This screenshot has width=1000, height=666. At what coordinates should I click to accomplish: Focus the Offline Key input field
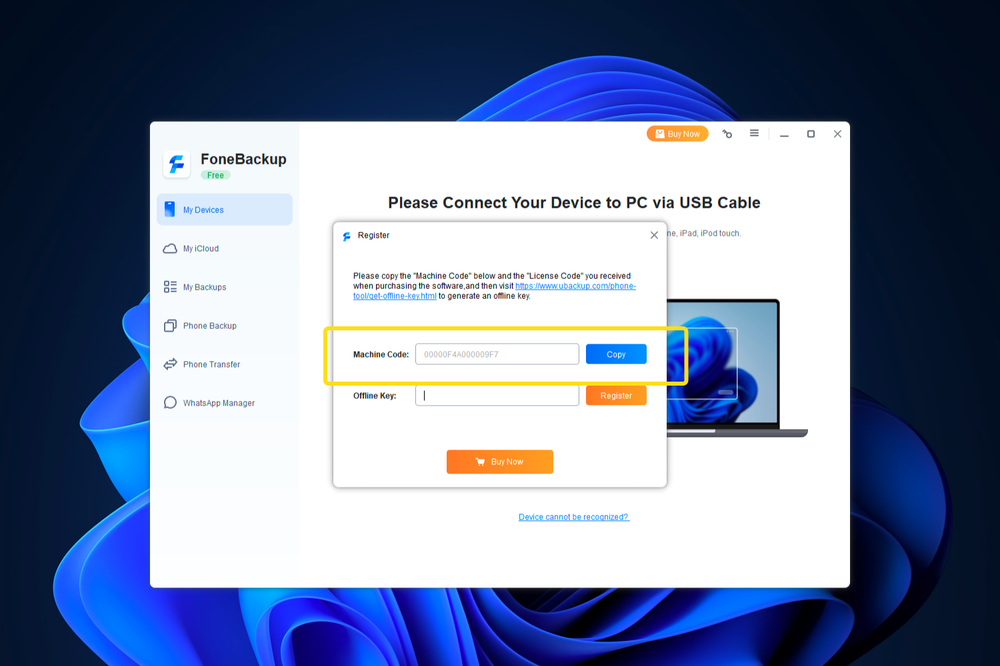(x=497, y=396)
